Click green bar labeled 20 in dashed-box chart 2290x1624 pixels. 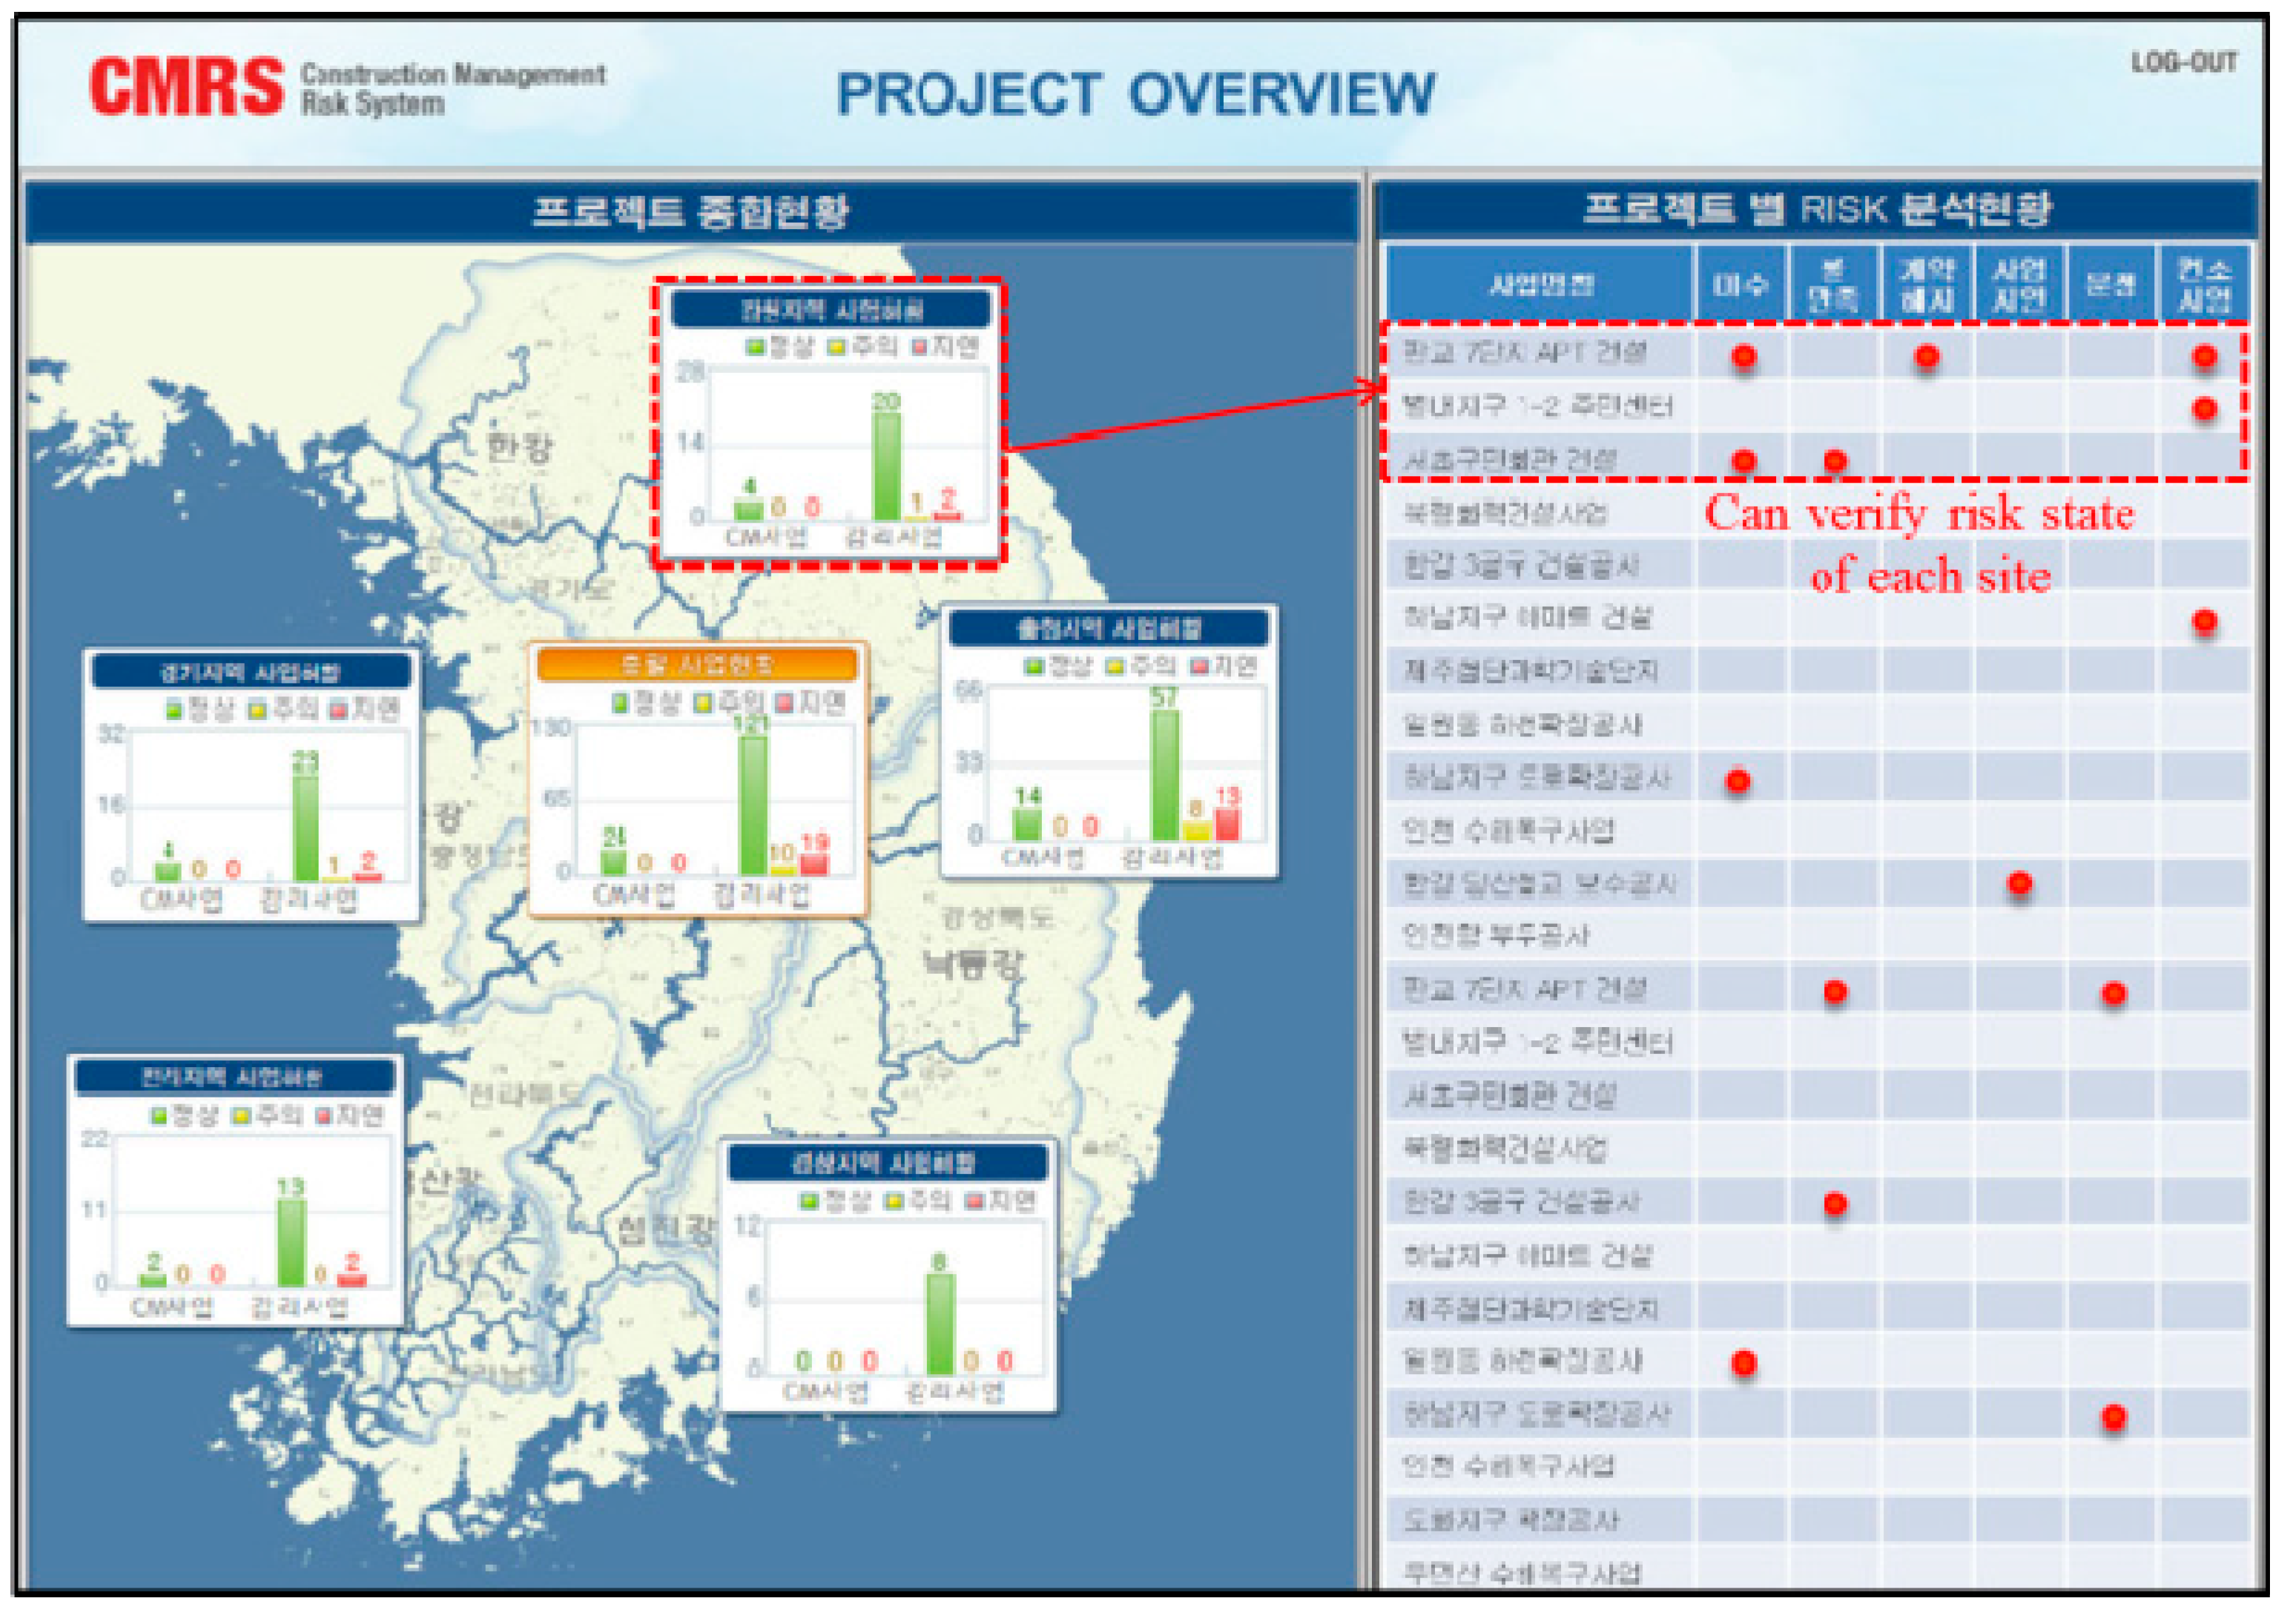point(886,465)
